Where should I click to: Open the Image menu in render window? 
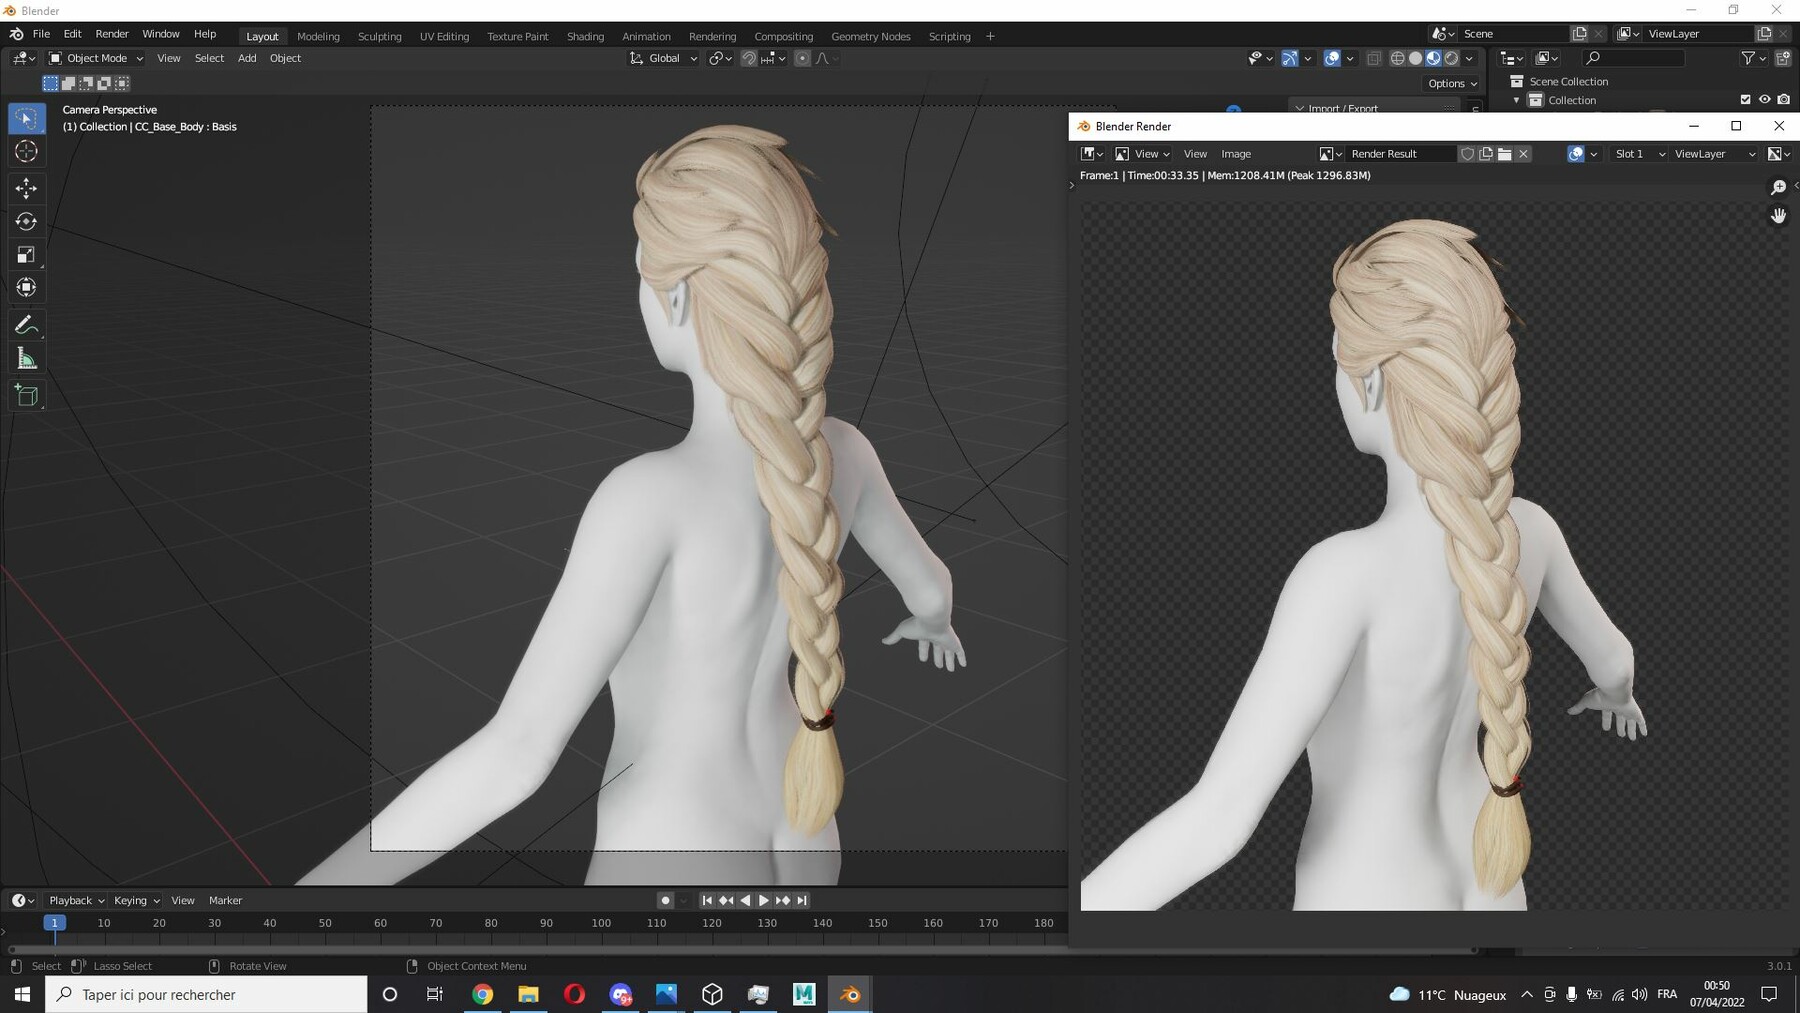(1236, 154)
